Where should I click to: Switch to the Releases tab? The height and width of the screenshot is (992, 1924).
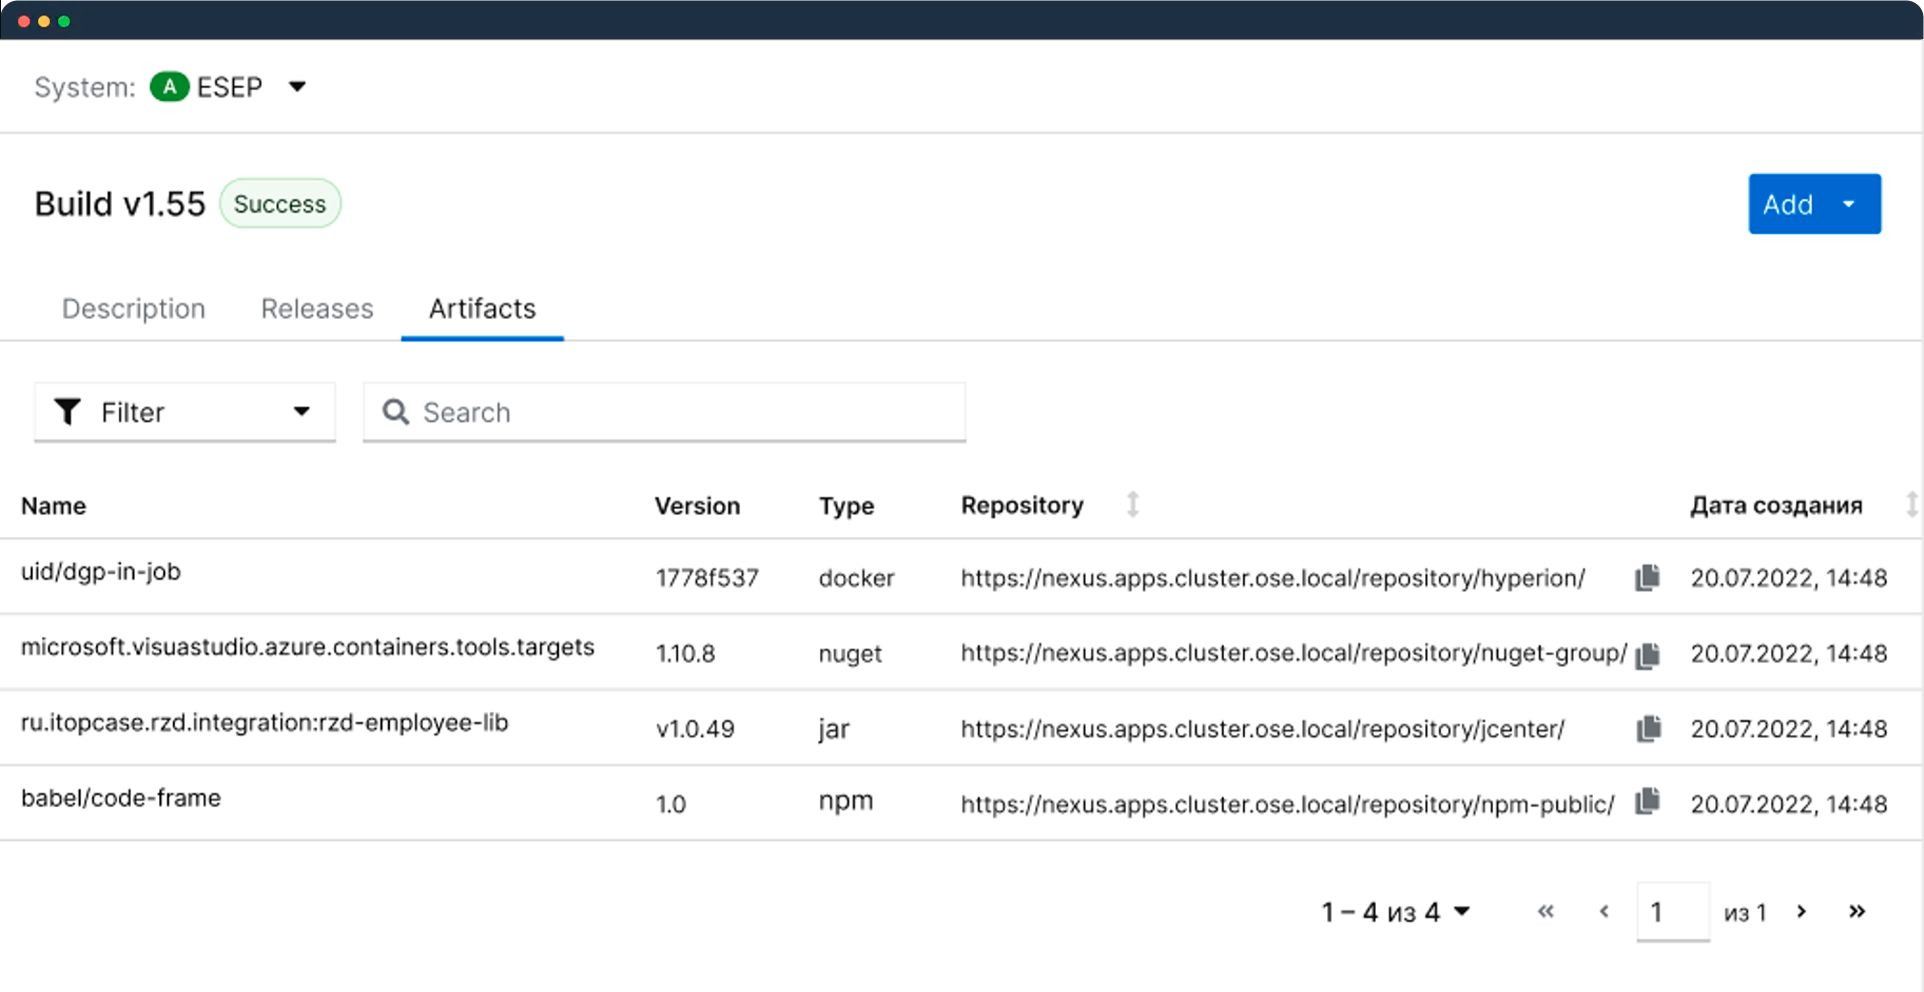pyautogui.click(x=317, y=309)
